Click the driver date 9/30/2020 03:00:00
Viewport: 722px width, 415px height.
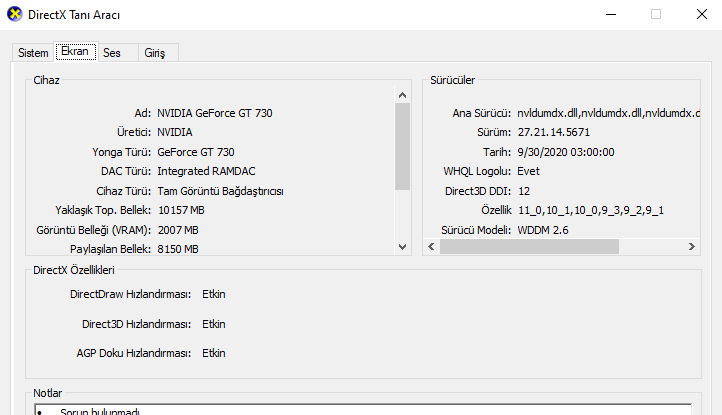click(566, 152)
